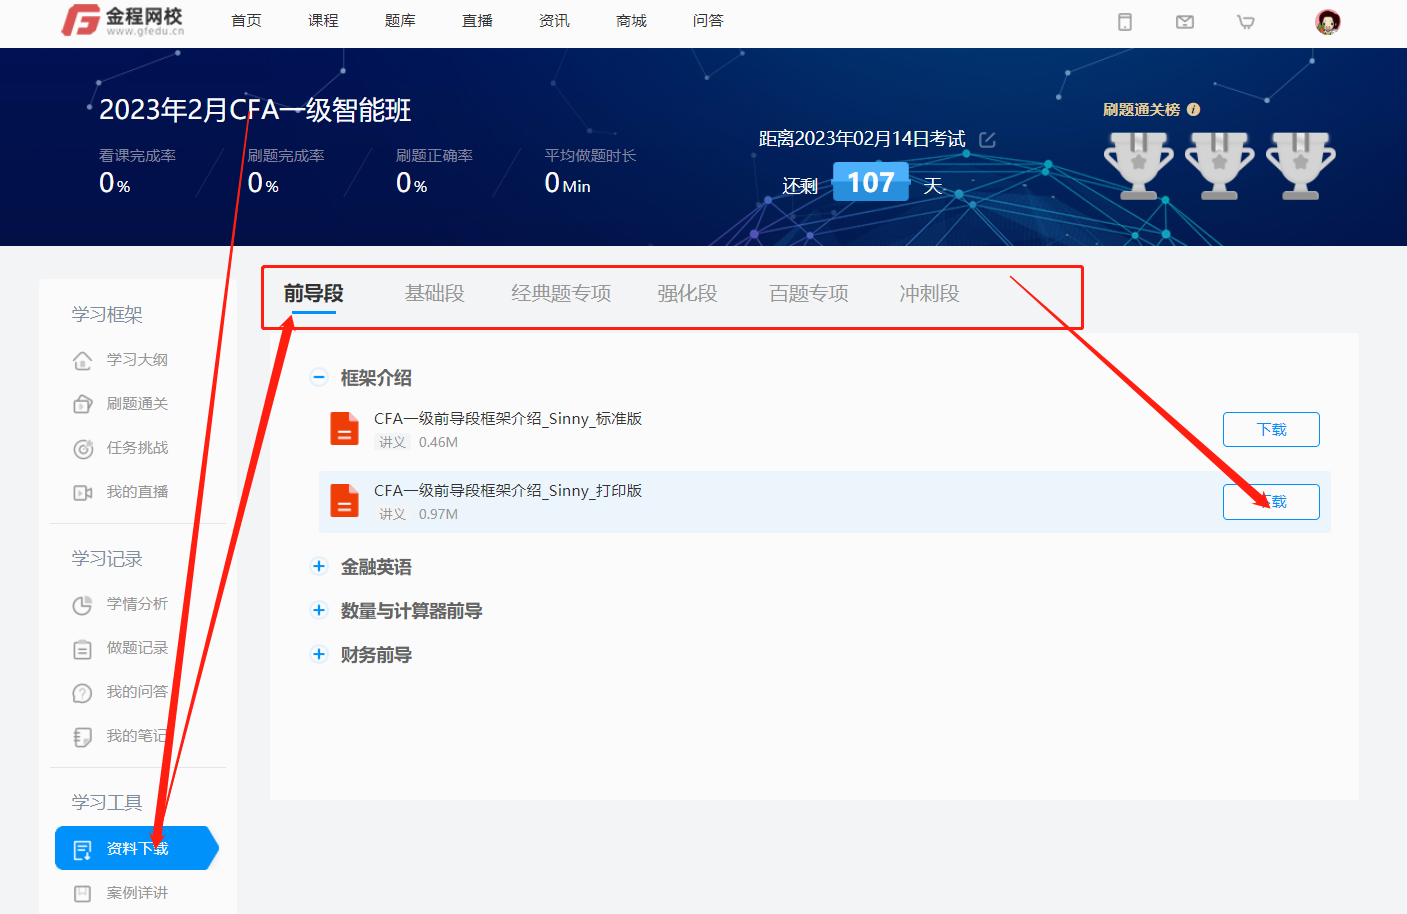The width and height of the screenshot is (1407, 914).
Task: Go to the 百题专项 tab
Action: [809, 293]
